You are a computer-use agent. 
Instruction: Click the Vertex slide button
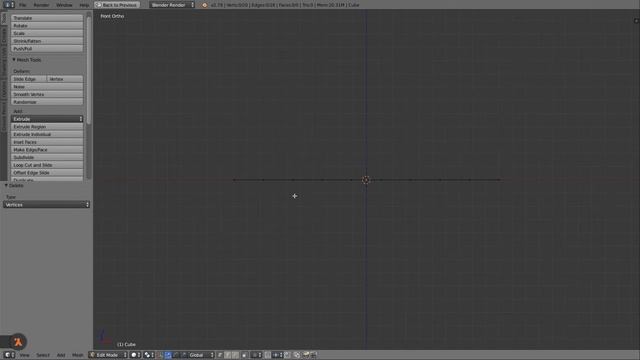tap(65, 79)
